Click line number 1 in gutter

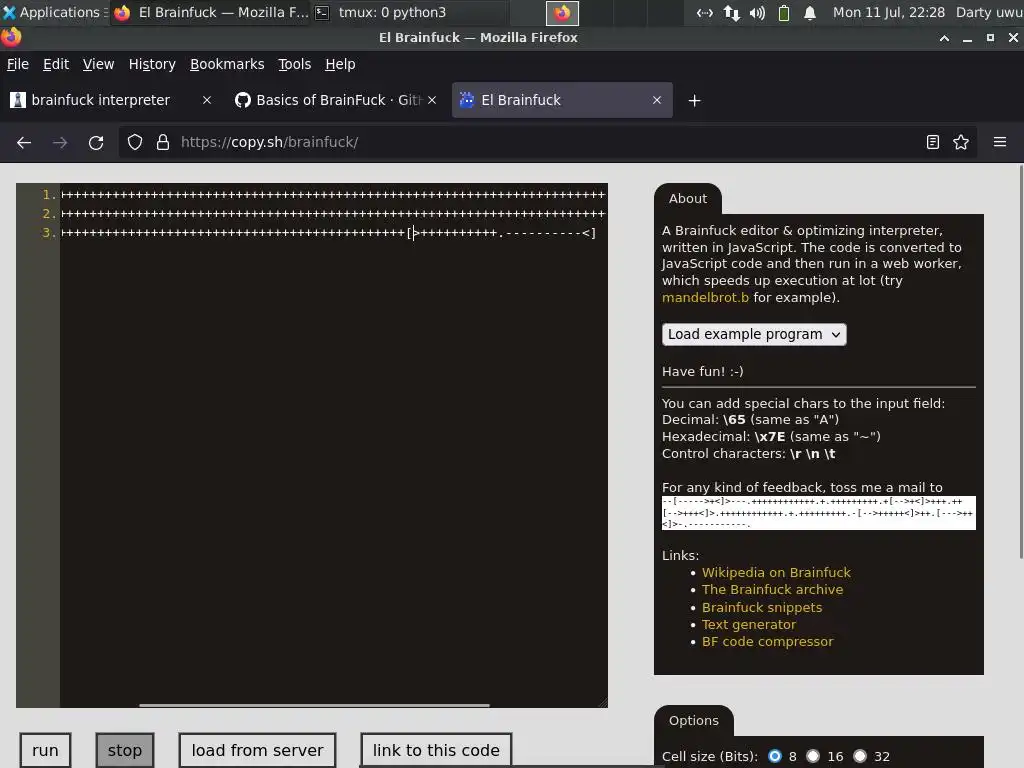pyautogui.click(x=48, y=195)
